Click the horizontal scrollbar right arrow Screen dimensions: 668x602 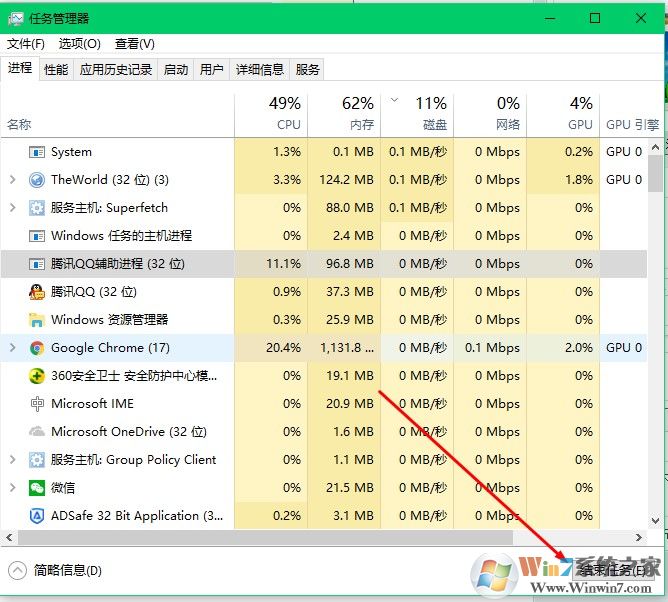[639, 538]
